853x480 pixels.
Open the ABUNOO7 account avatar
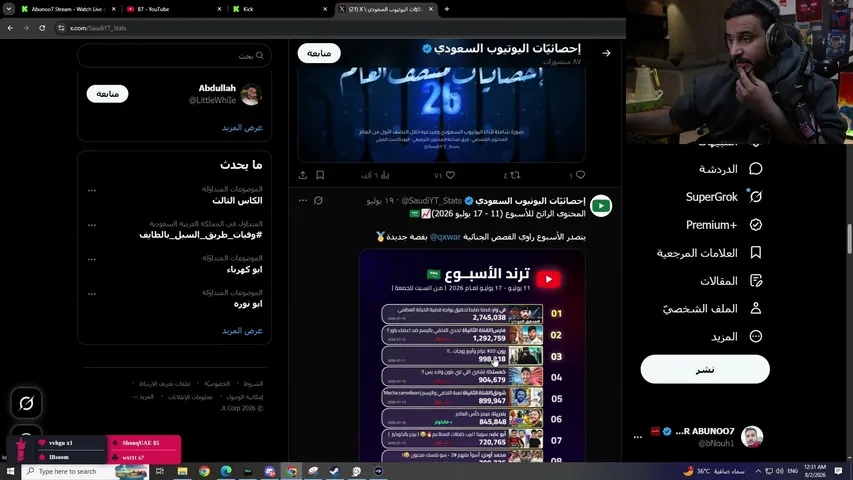[752, 437]
